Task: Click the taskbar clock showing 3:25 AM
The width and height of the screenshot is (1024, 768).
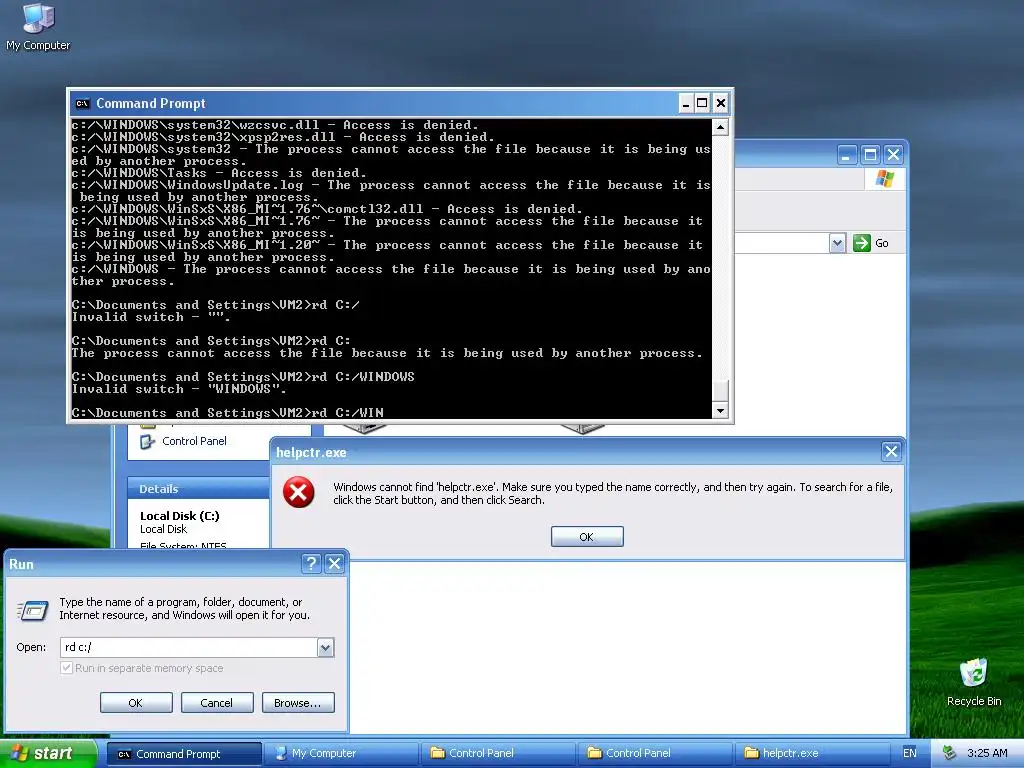Action: pos(987,753)
